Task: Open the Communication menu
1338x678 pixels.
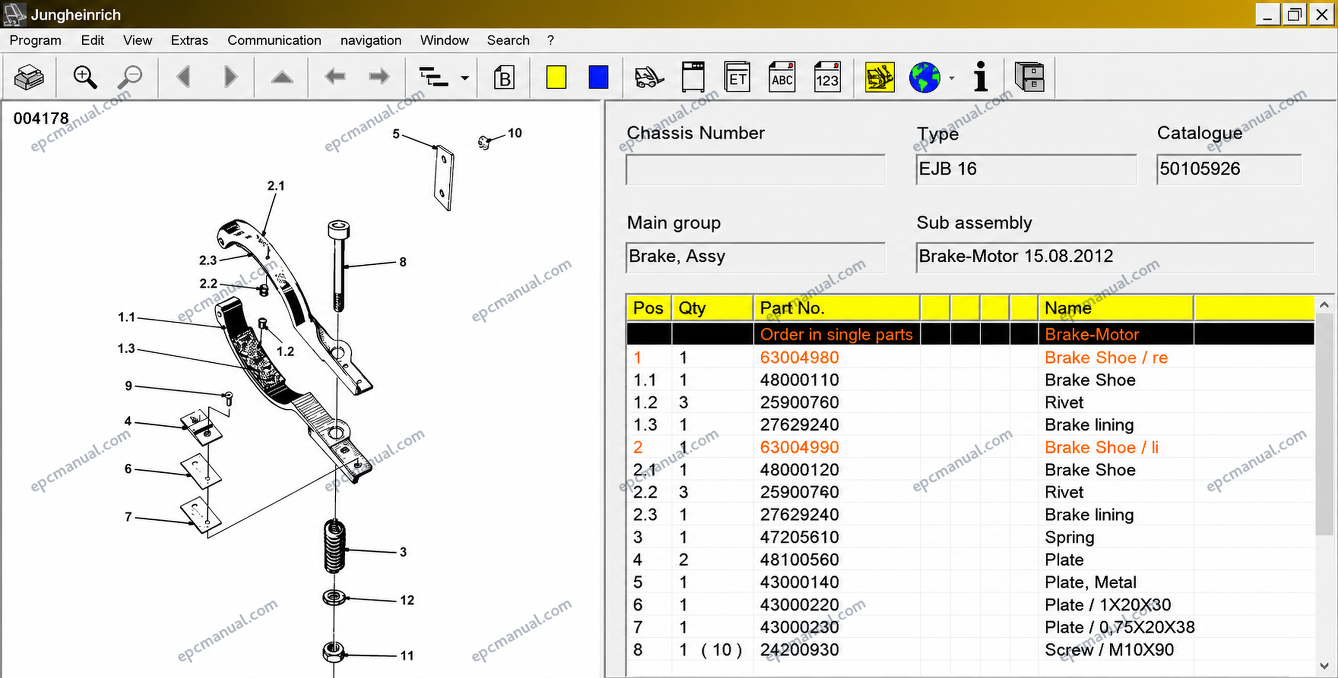Action: [275, 40]
